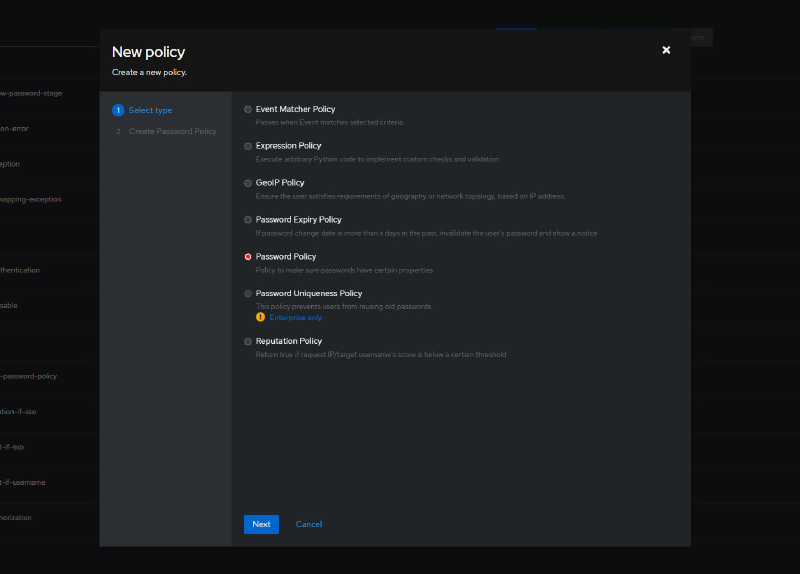The width and height of the screenshot is (800, 574).
Task: Open the Create Password Policy step
Action: click(172, 131)
